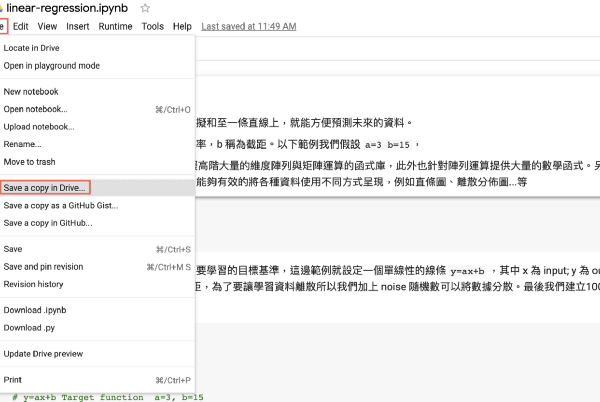Image resolution: width=600 pixels, height=402 pixels.
Task: Choose Upload notebook... option
Action: tap(39, 127)
